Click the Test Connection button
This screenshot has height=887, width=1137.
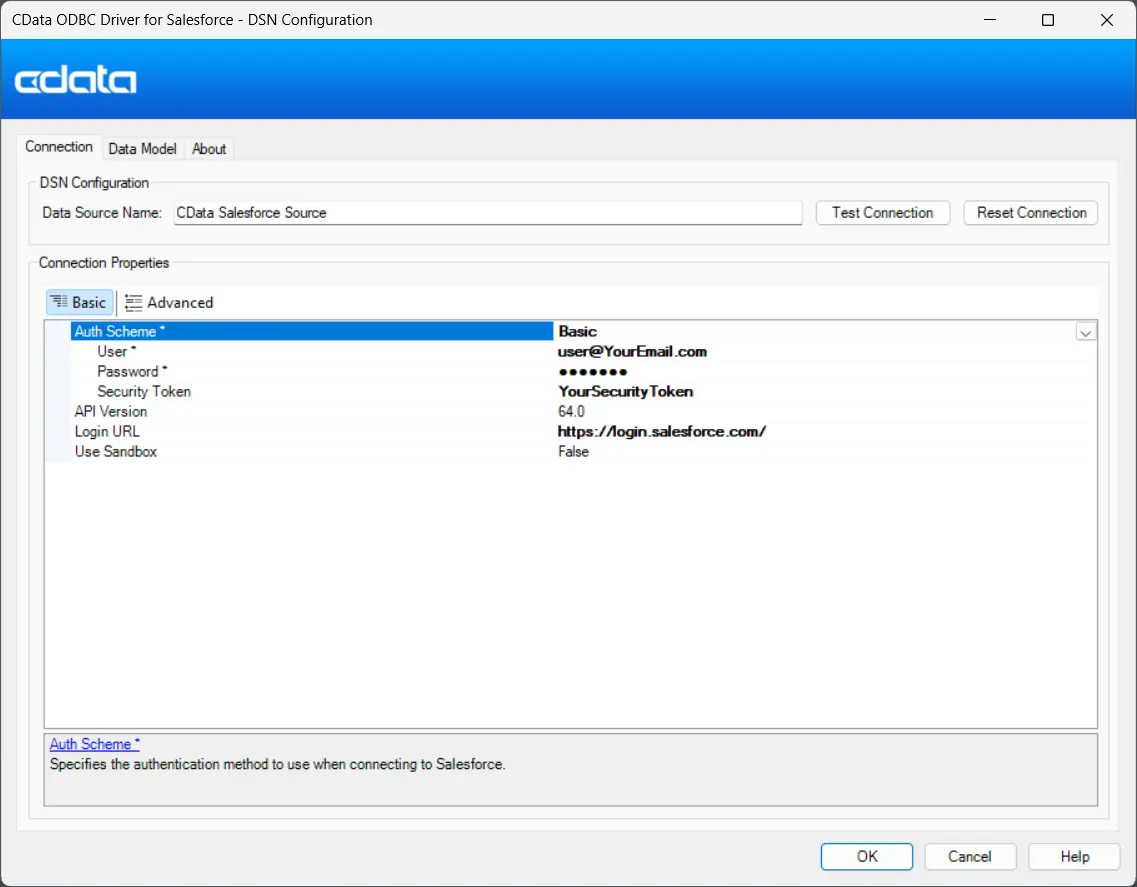coord(882,213)
